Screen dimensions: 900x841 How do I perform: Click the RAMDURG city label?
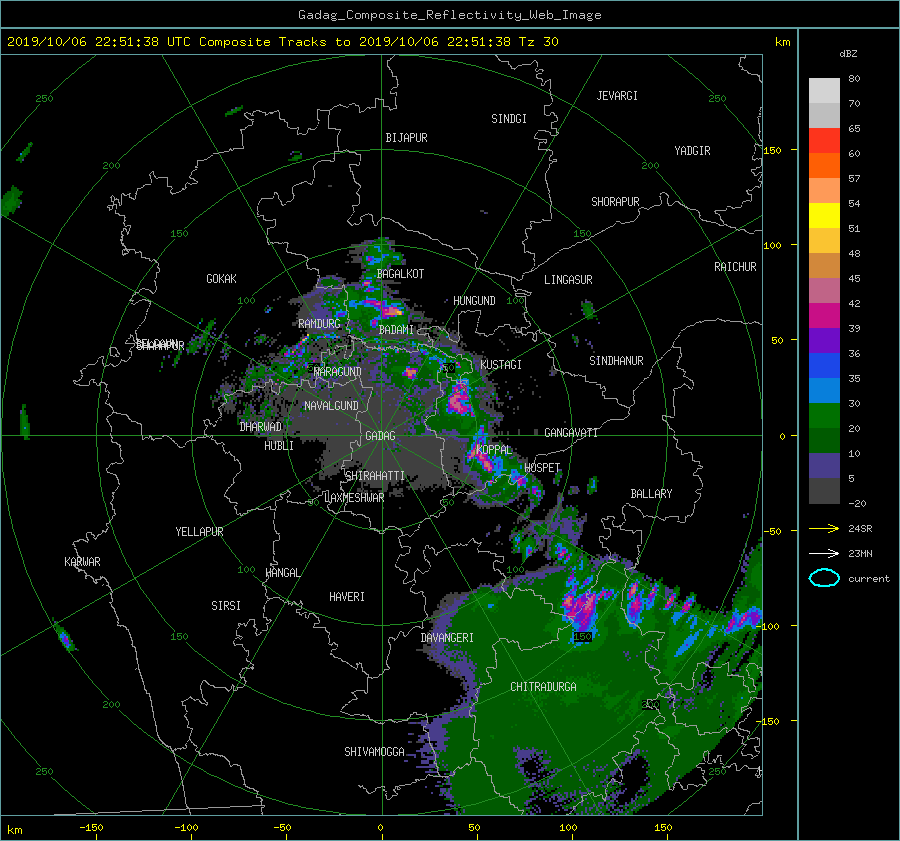(x=319, y=324)
